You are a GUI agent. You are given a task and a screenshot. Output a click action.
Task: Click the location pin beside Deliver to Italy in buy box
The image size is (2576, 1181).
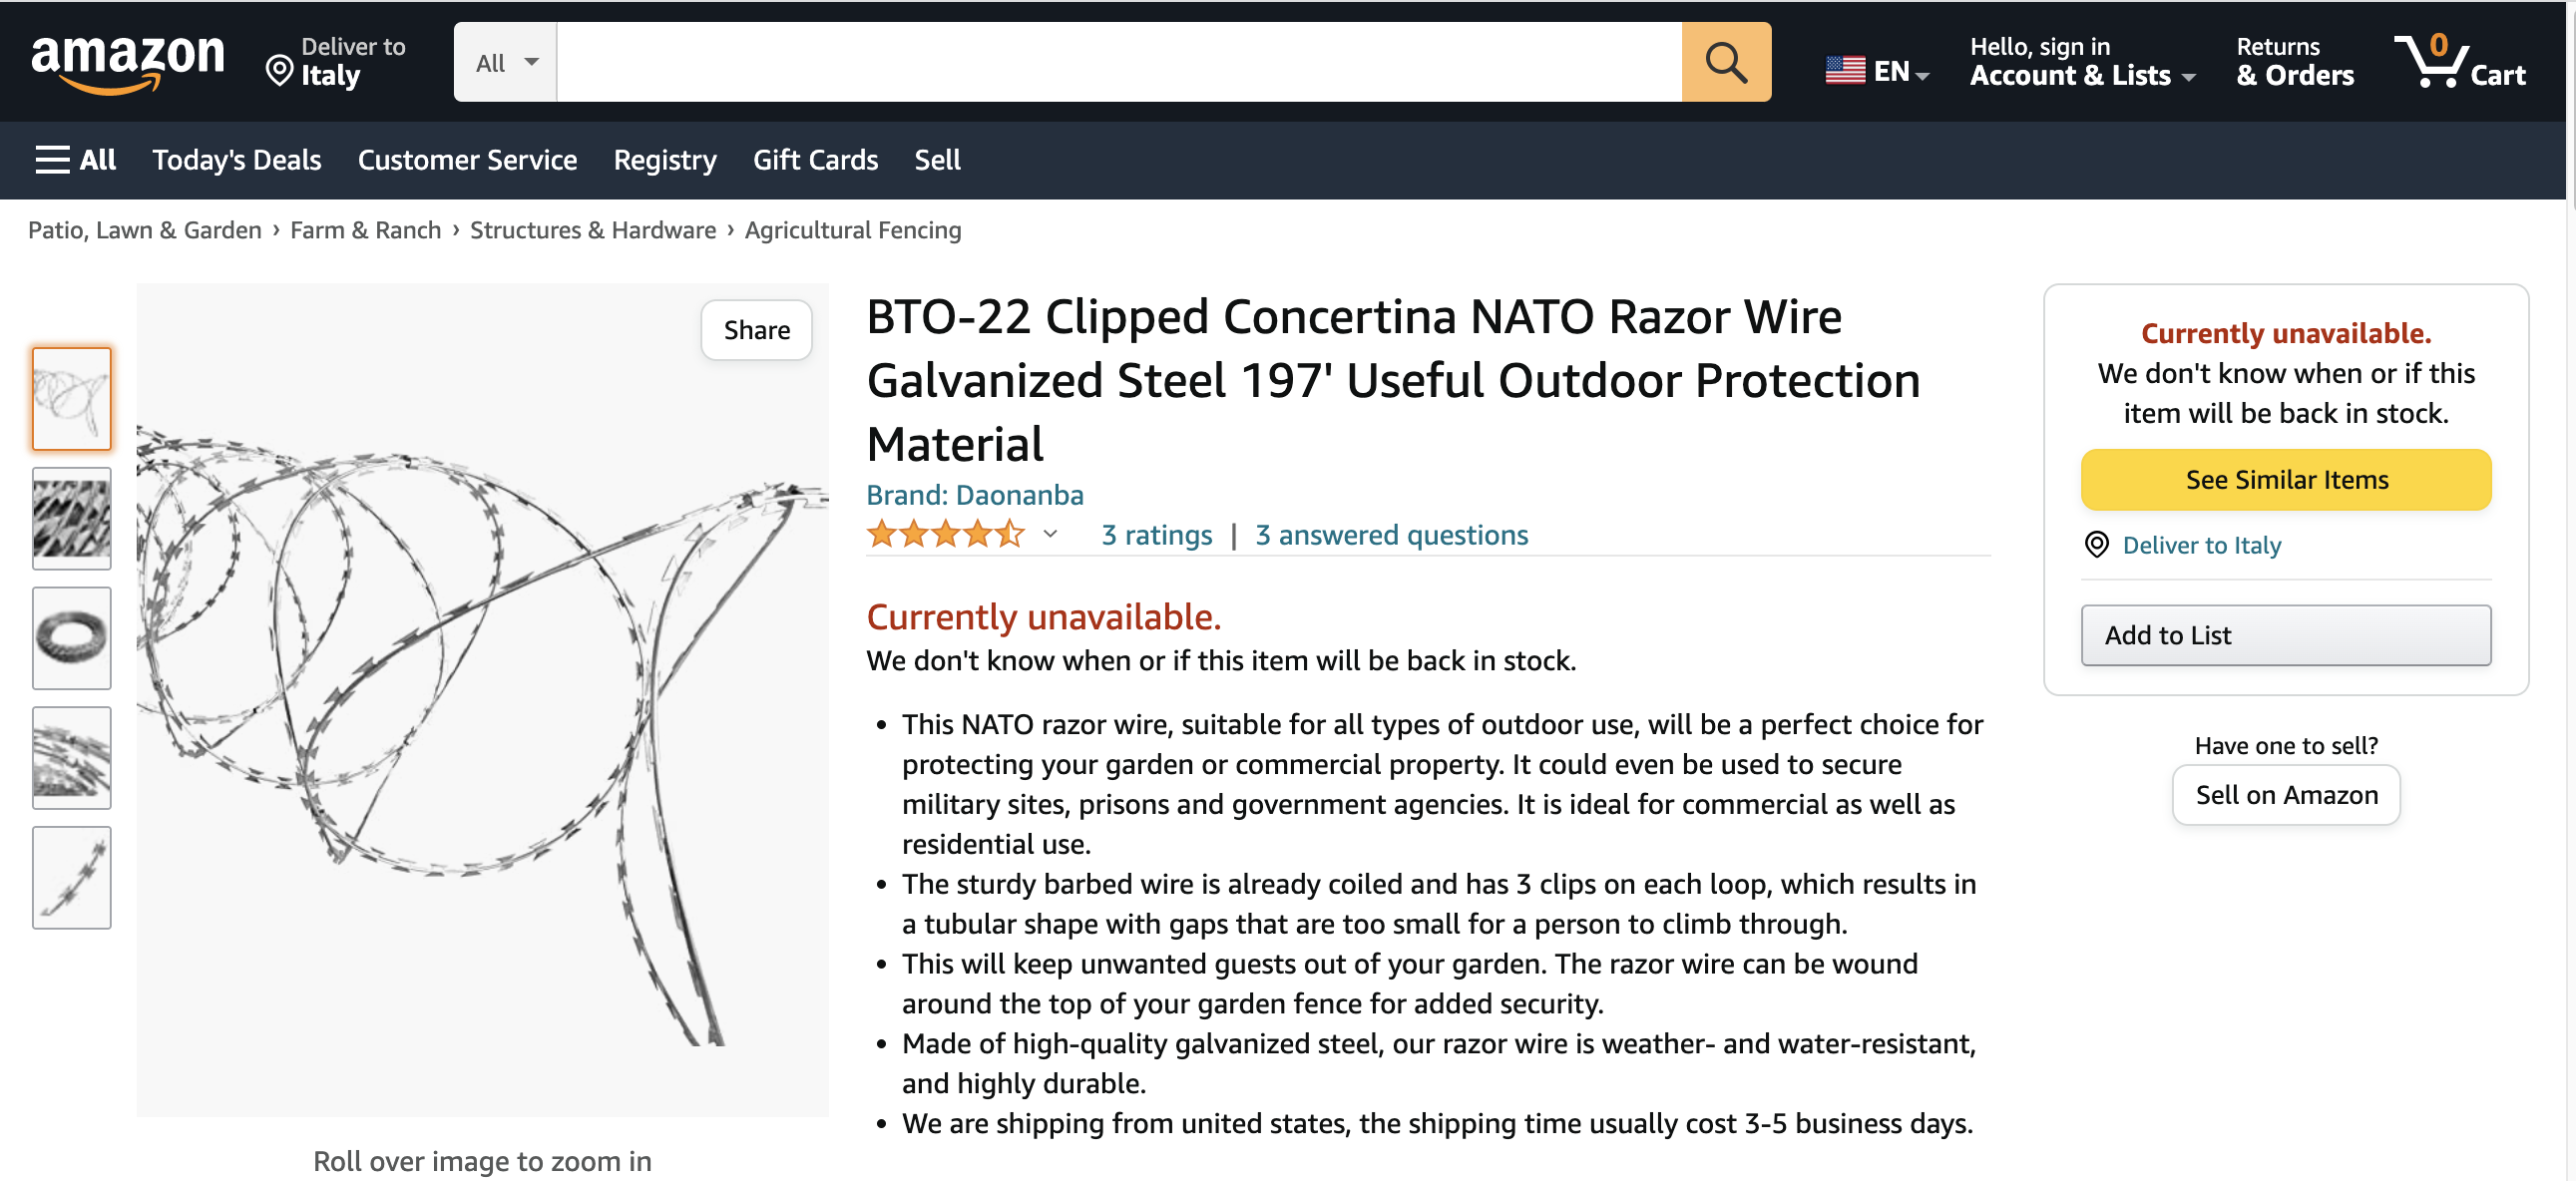tap(2096, 545)
